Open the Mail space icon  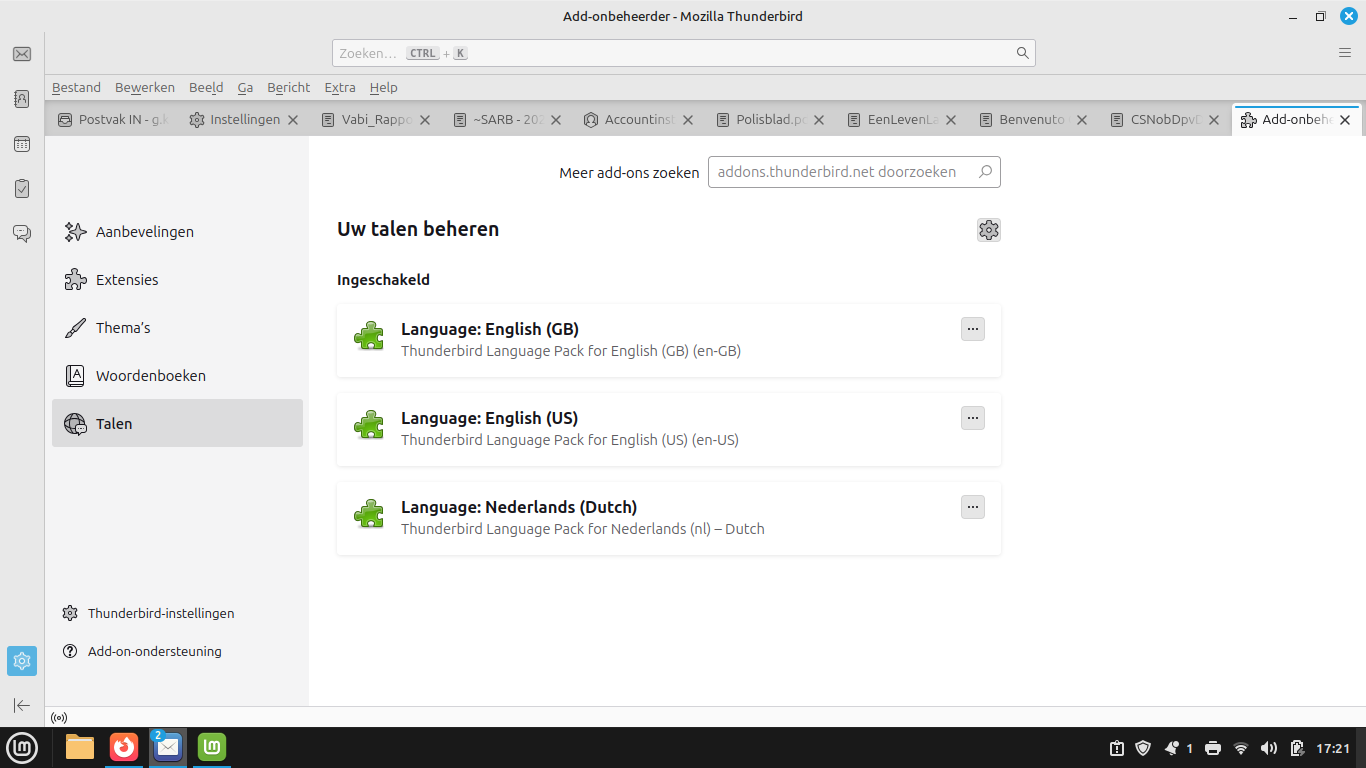[x=22, y=54]
